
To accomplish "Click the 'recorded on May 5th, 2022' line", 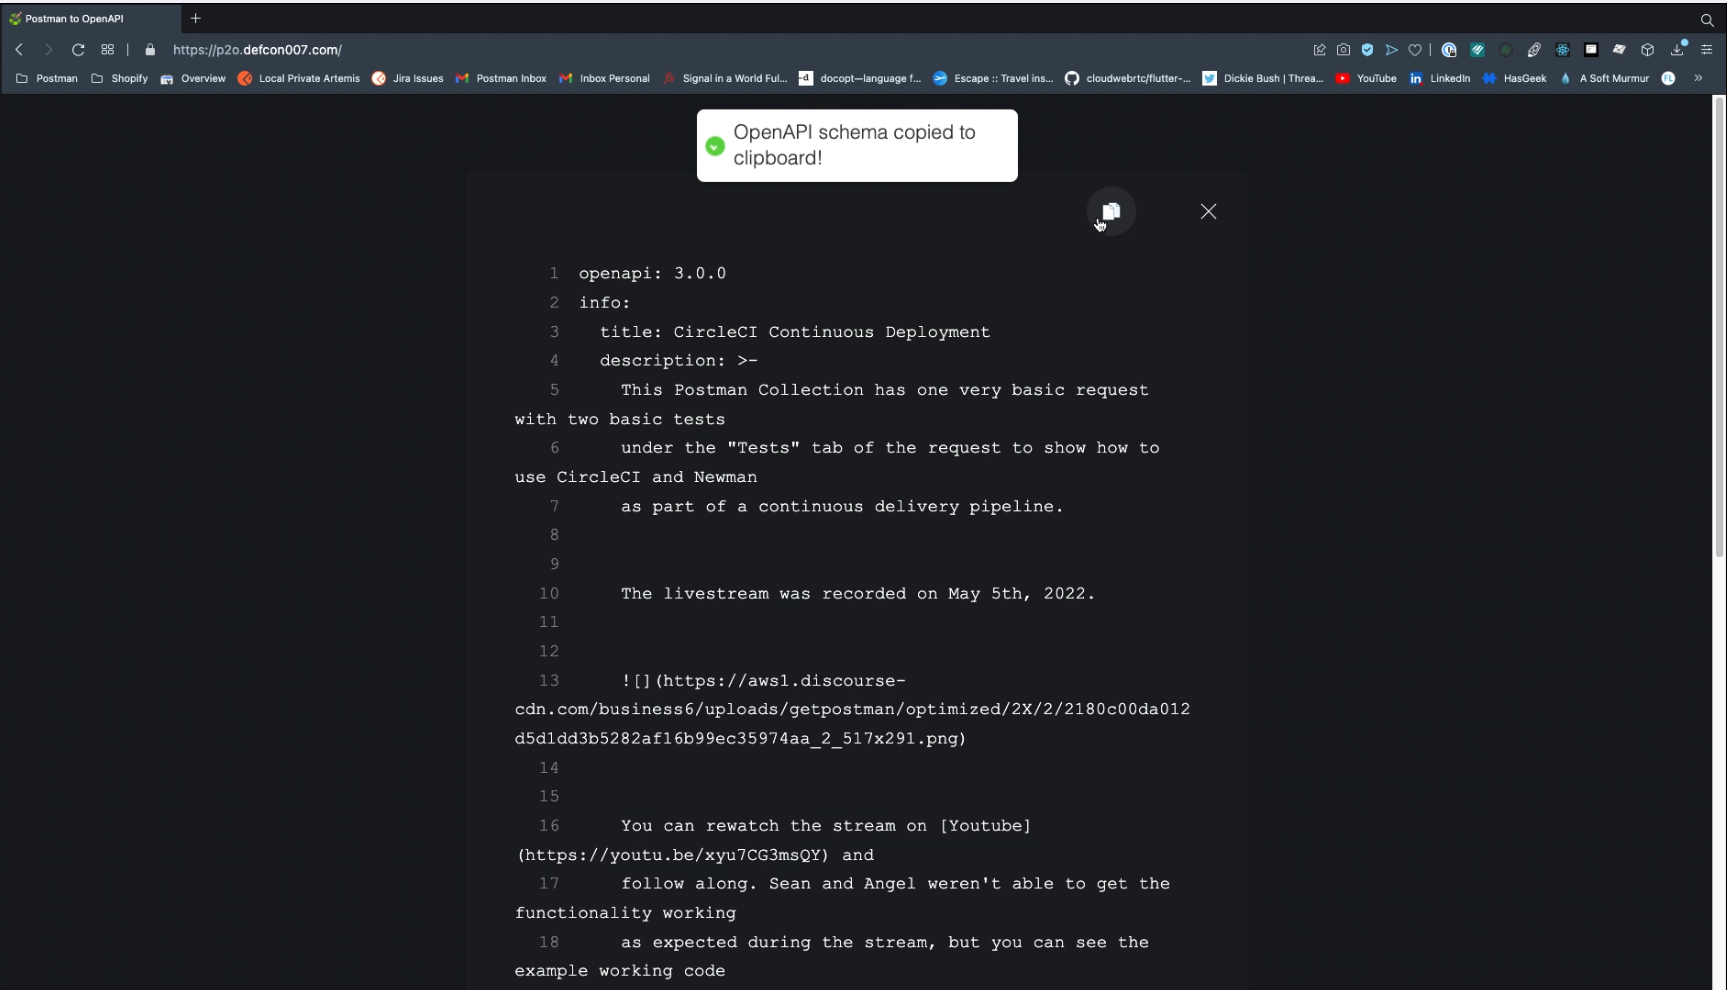I will (858, 593).
